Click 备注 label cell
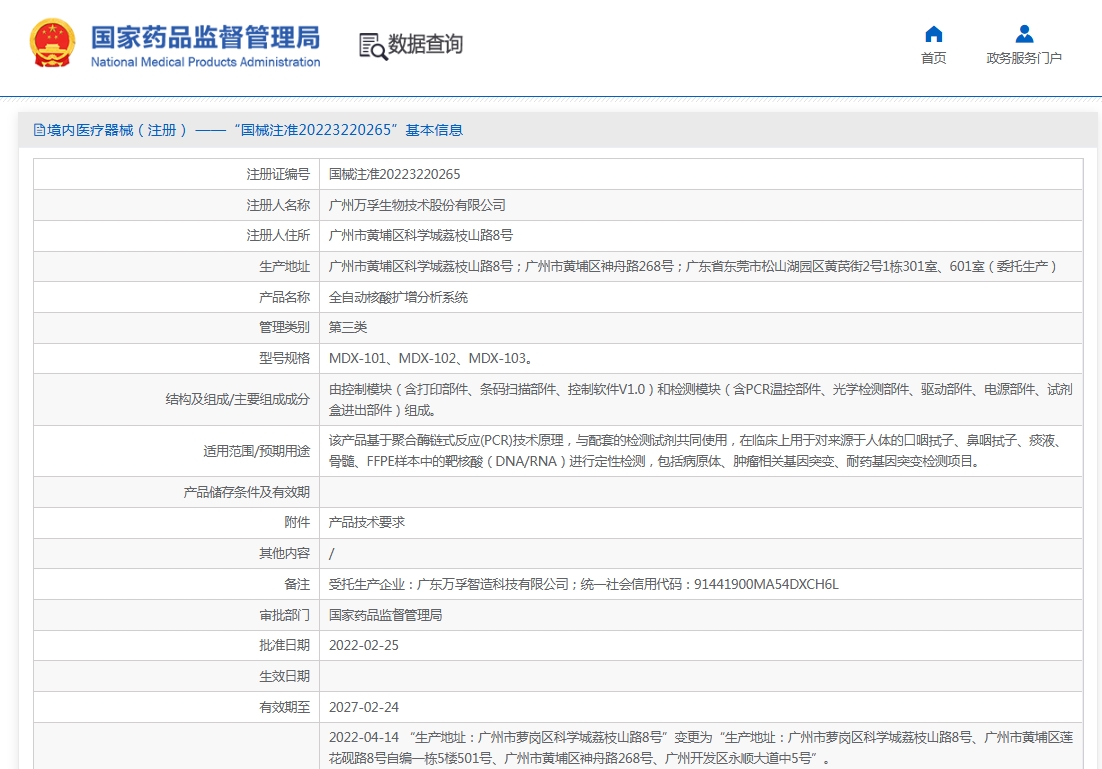The width and height of the screenshot is (1102, 769). (x=176, y=584)
